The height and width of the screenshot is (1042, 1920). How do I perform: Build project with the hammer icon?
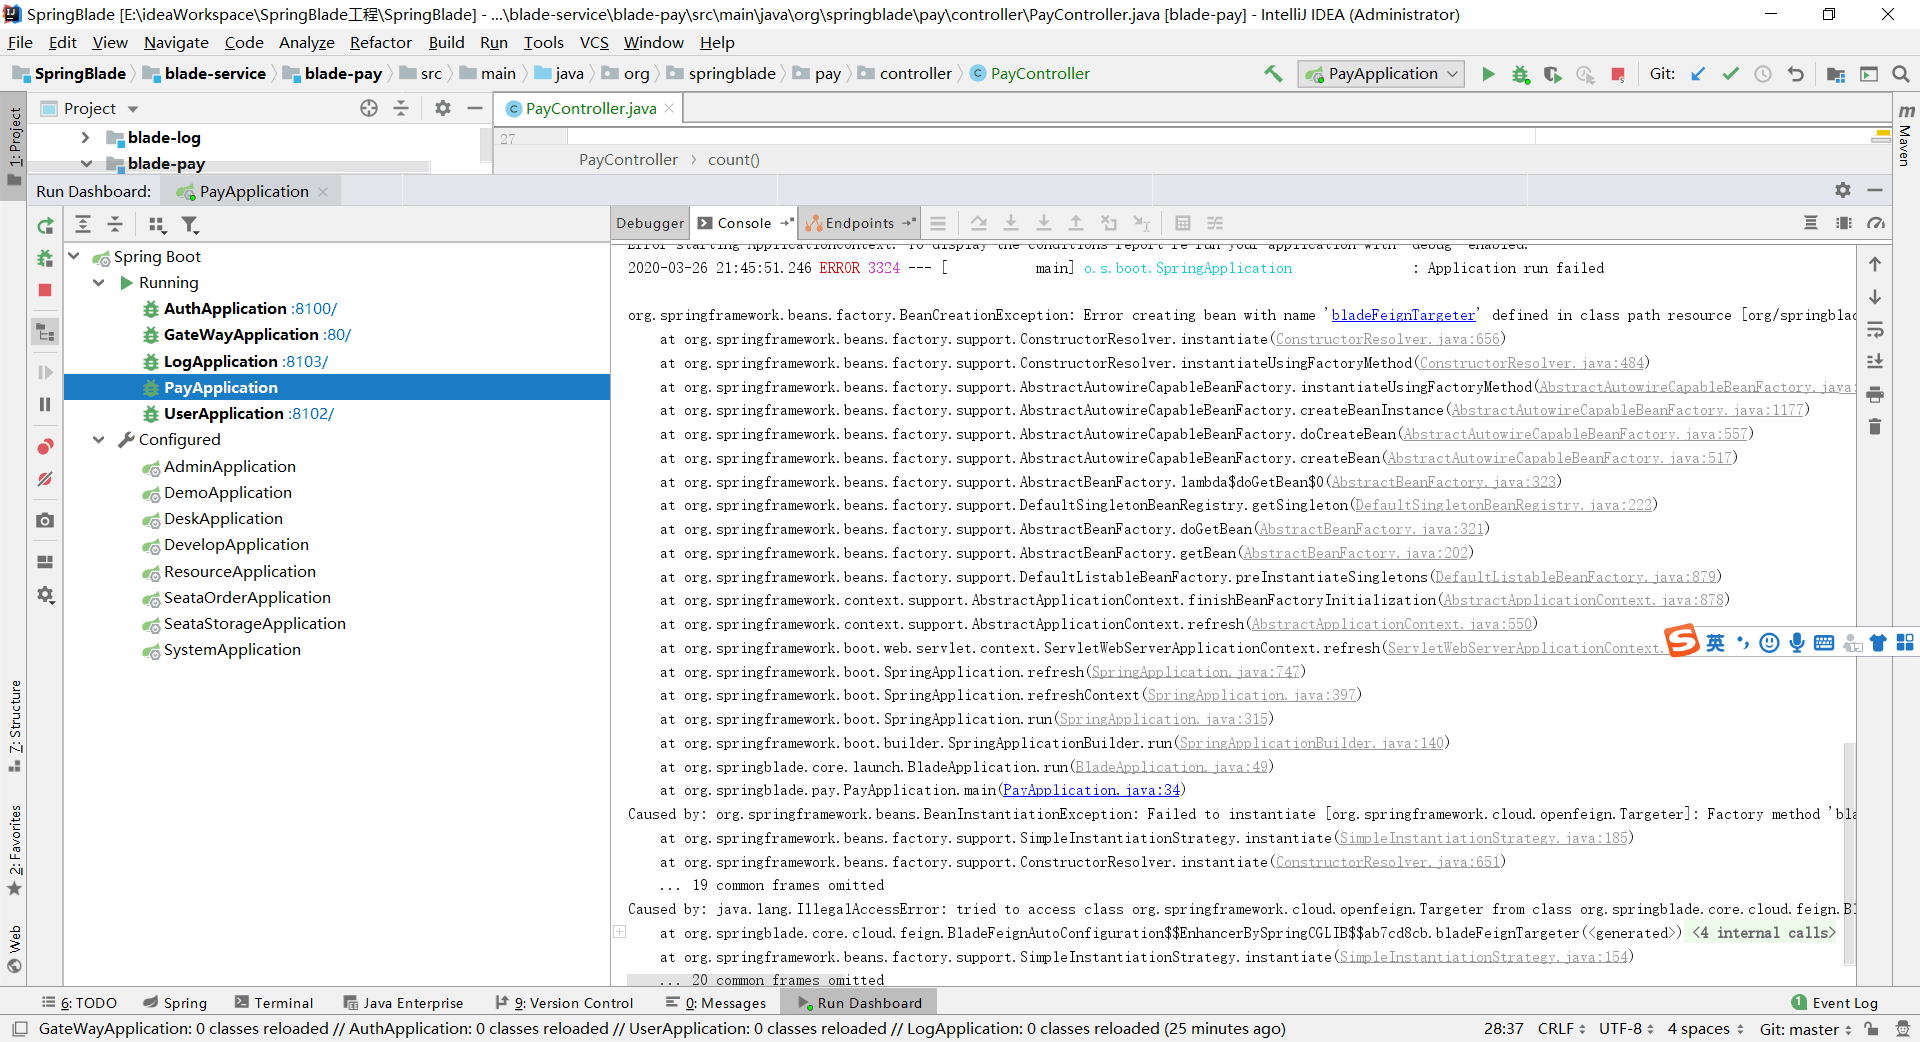[x=1273, y=74]
